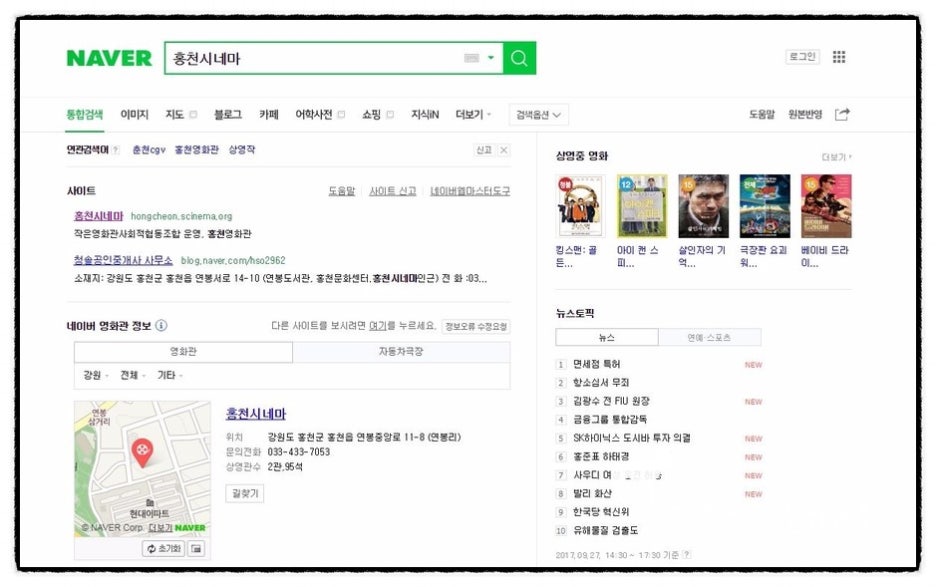Click related search 상영작
Viewport: 936px width, 587px height.
242,150
